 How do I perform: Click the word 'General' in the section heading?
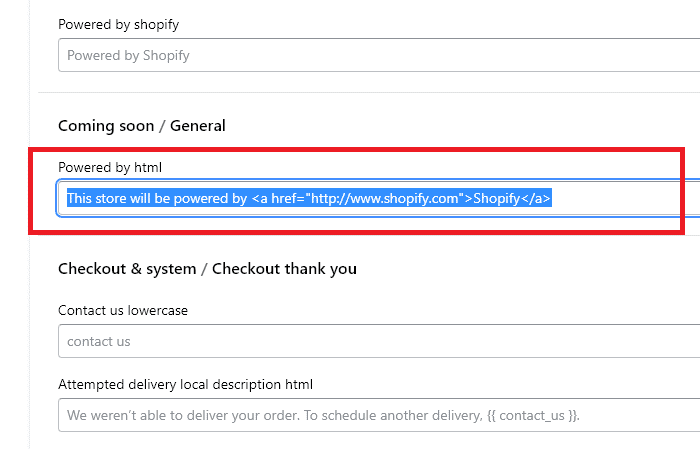click(x=198, y=126)
